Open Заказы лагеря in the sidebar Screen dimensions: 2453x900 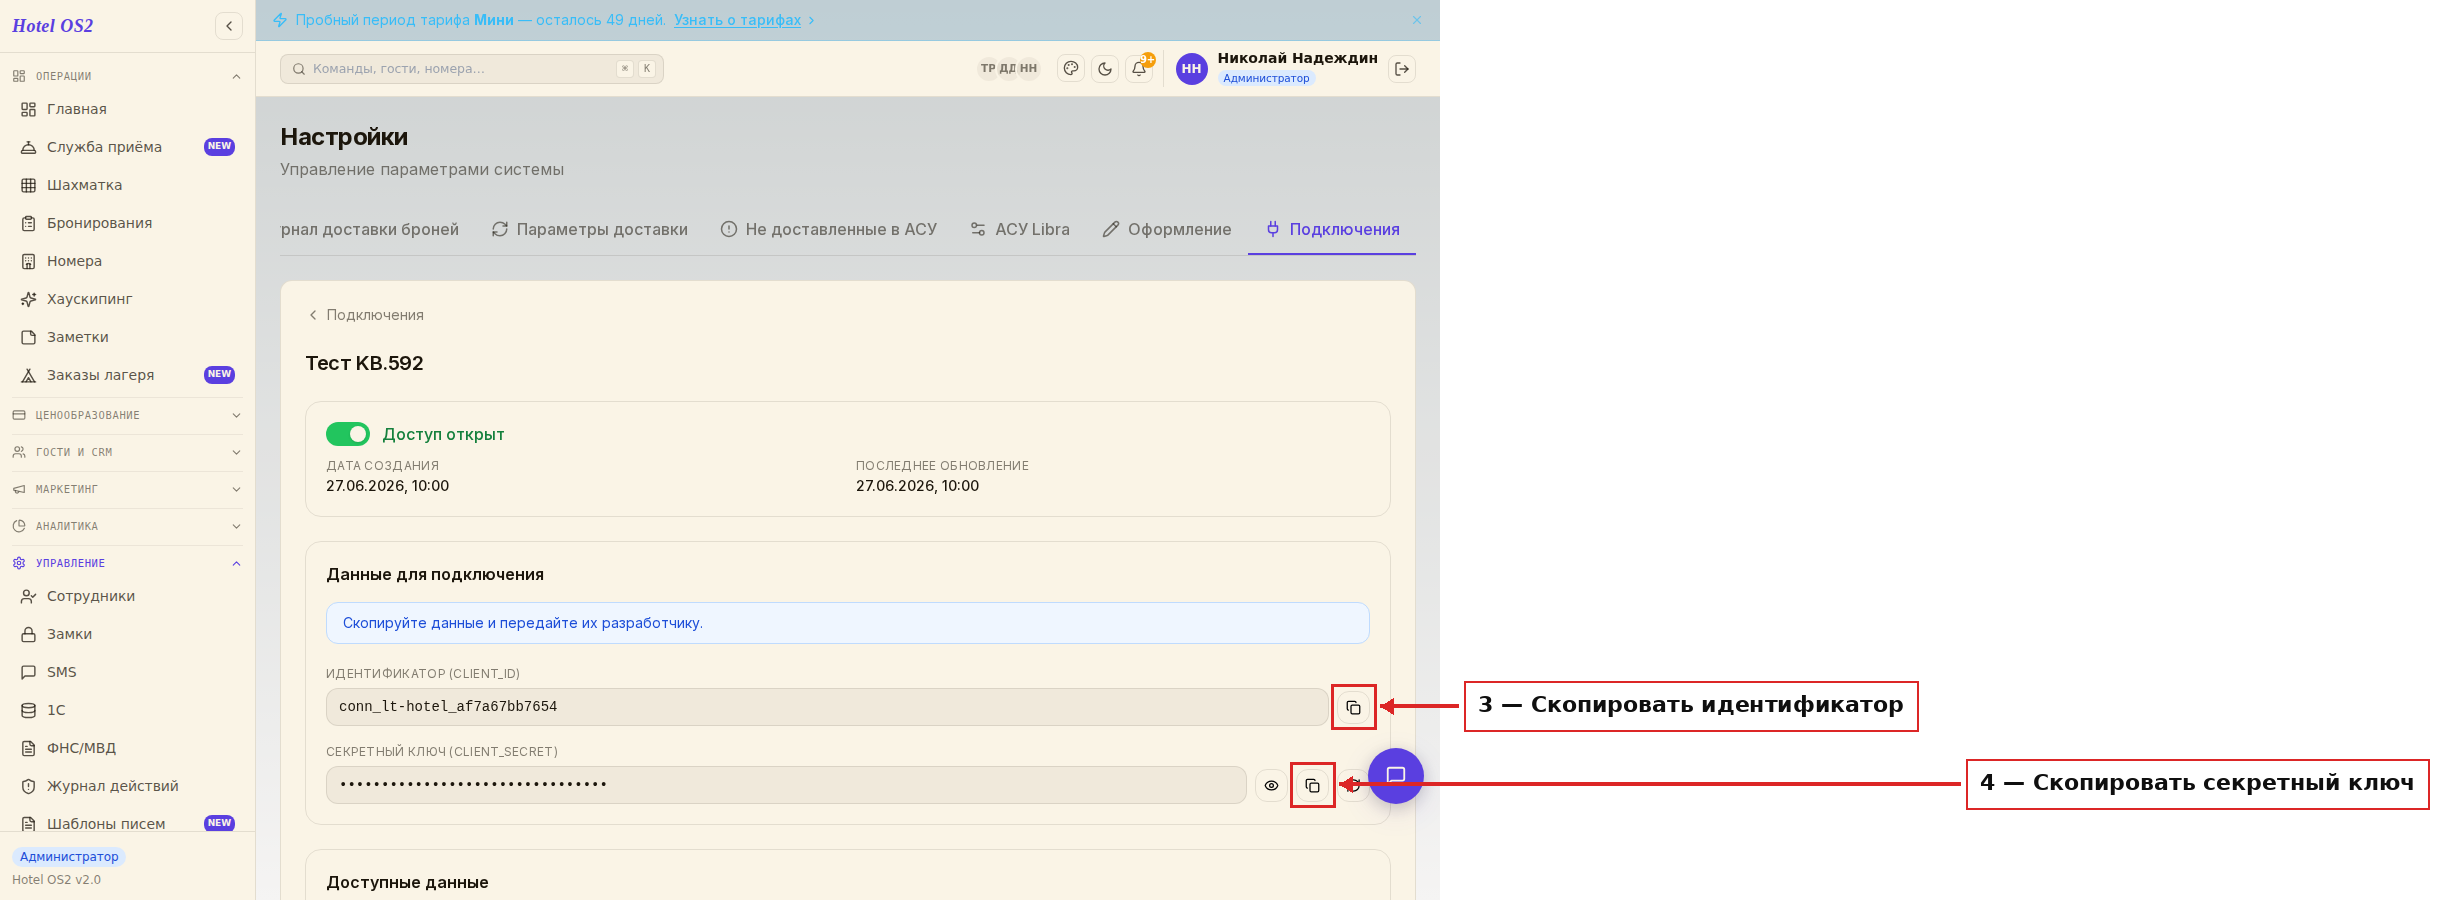click(127, 375)
